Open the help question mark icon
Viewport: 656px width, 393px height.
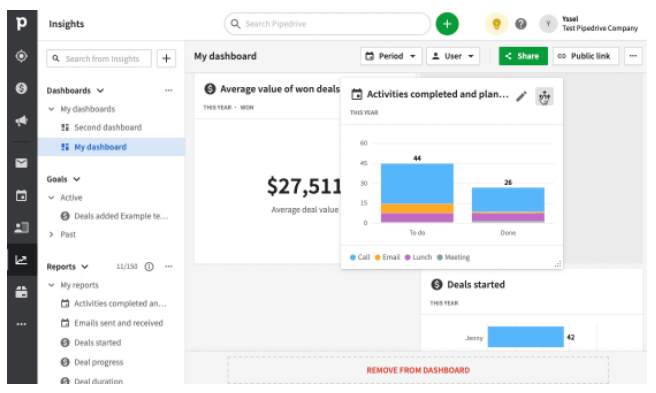point(521,24)
